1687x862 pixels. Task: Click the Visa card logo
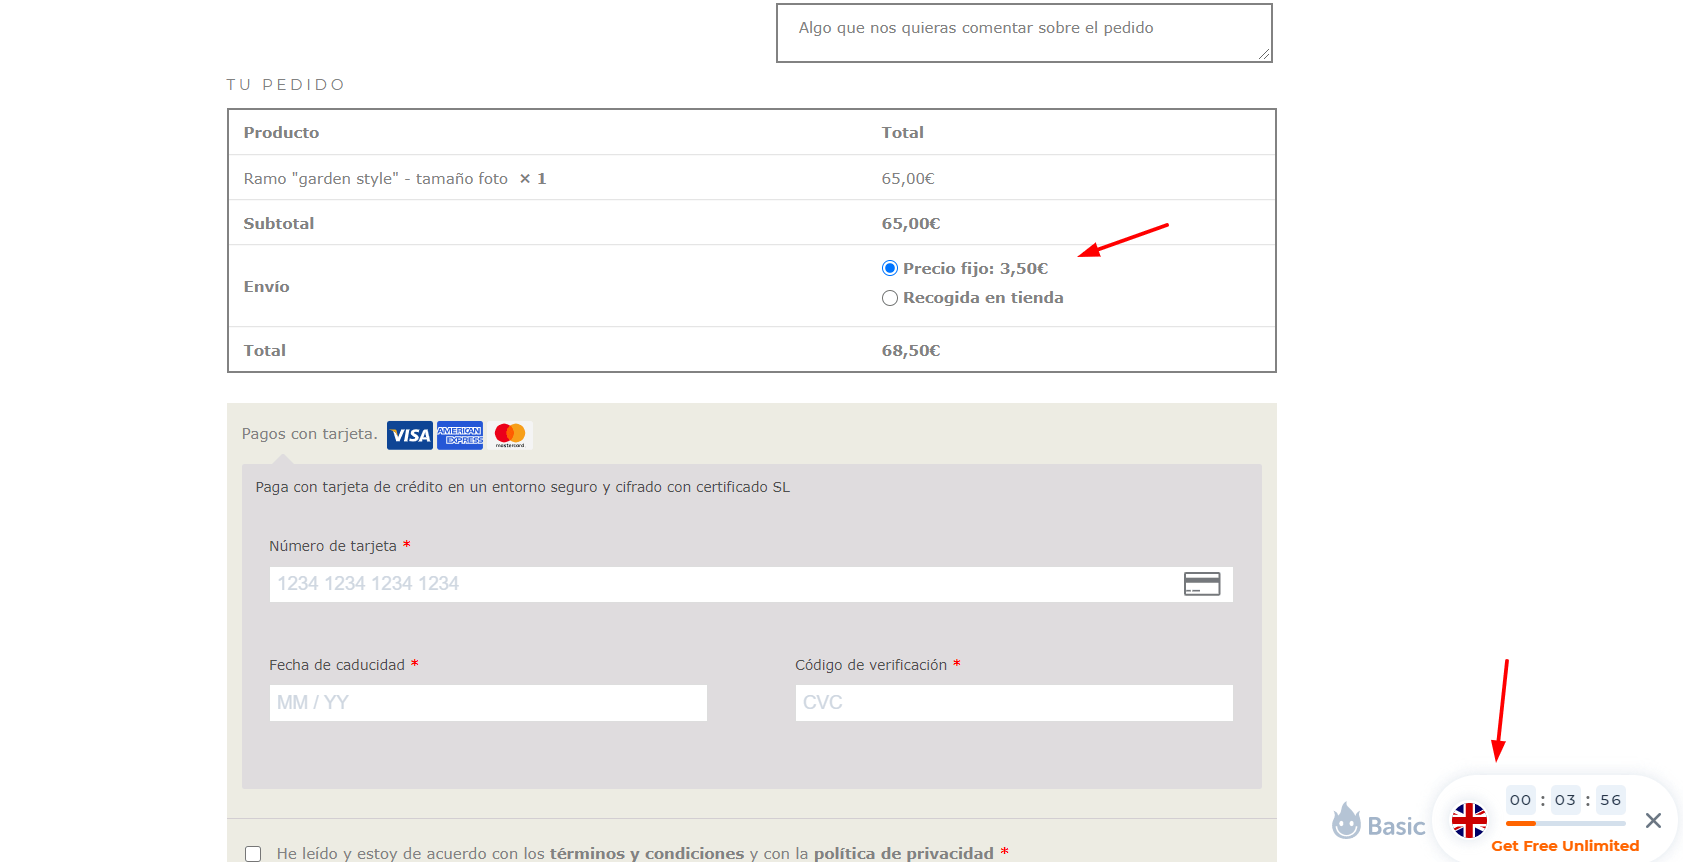coord(410,435)
